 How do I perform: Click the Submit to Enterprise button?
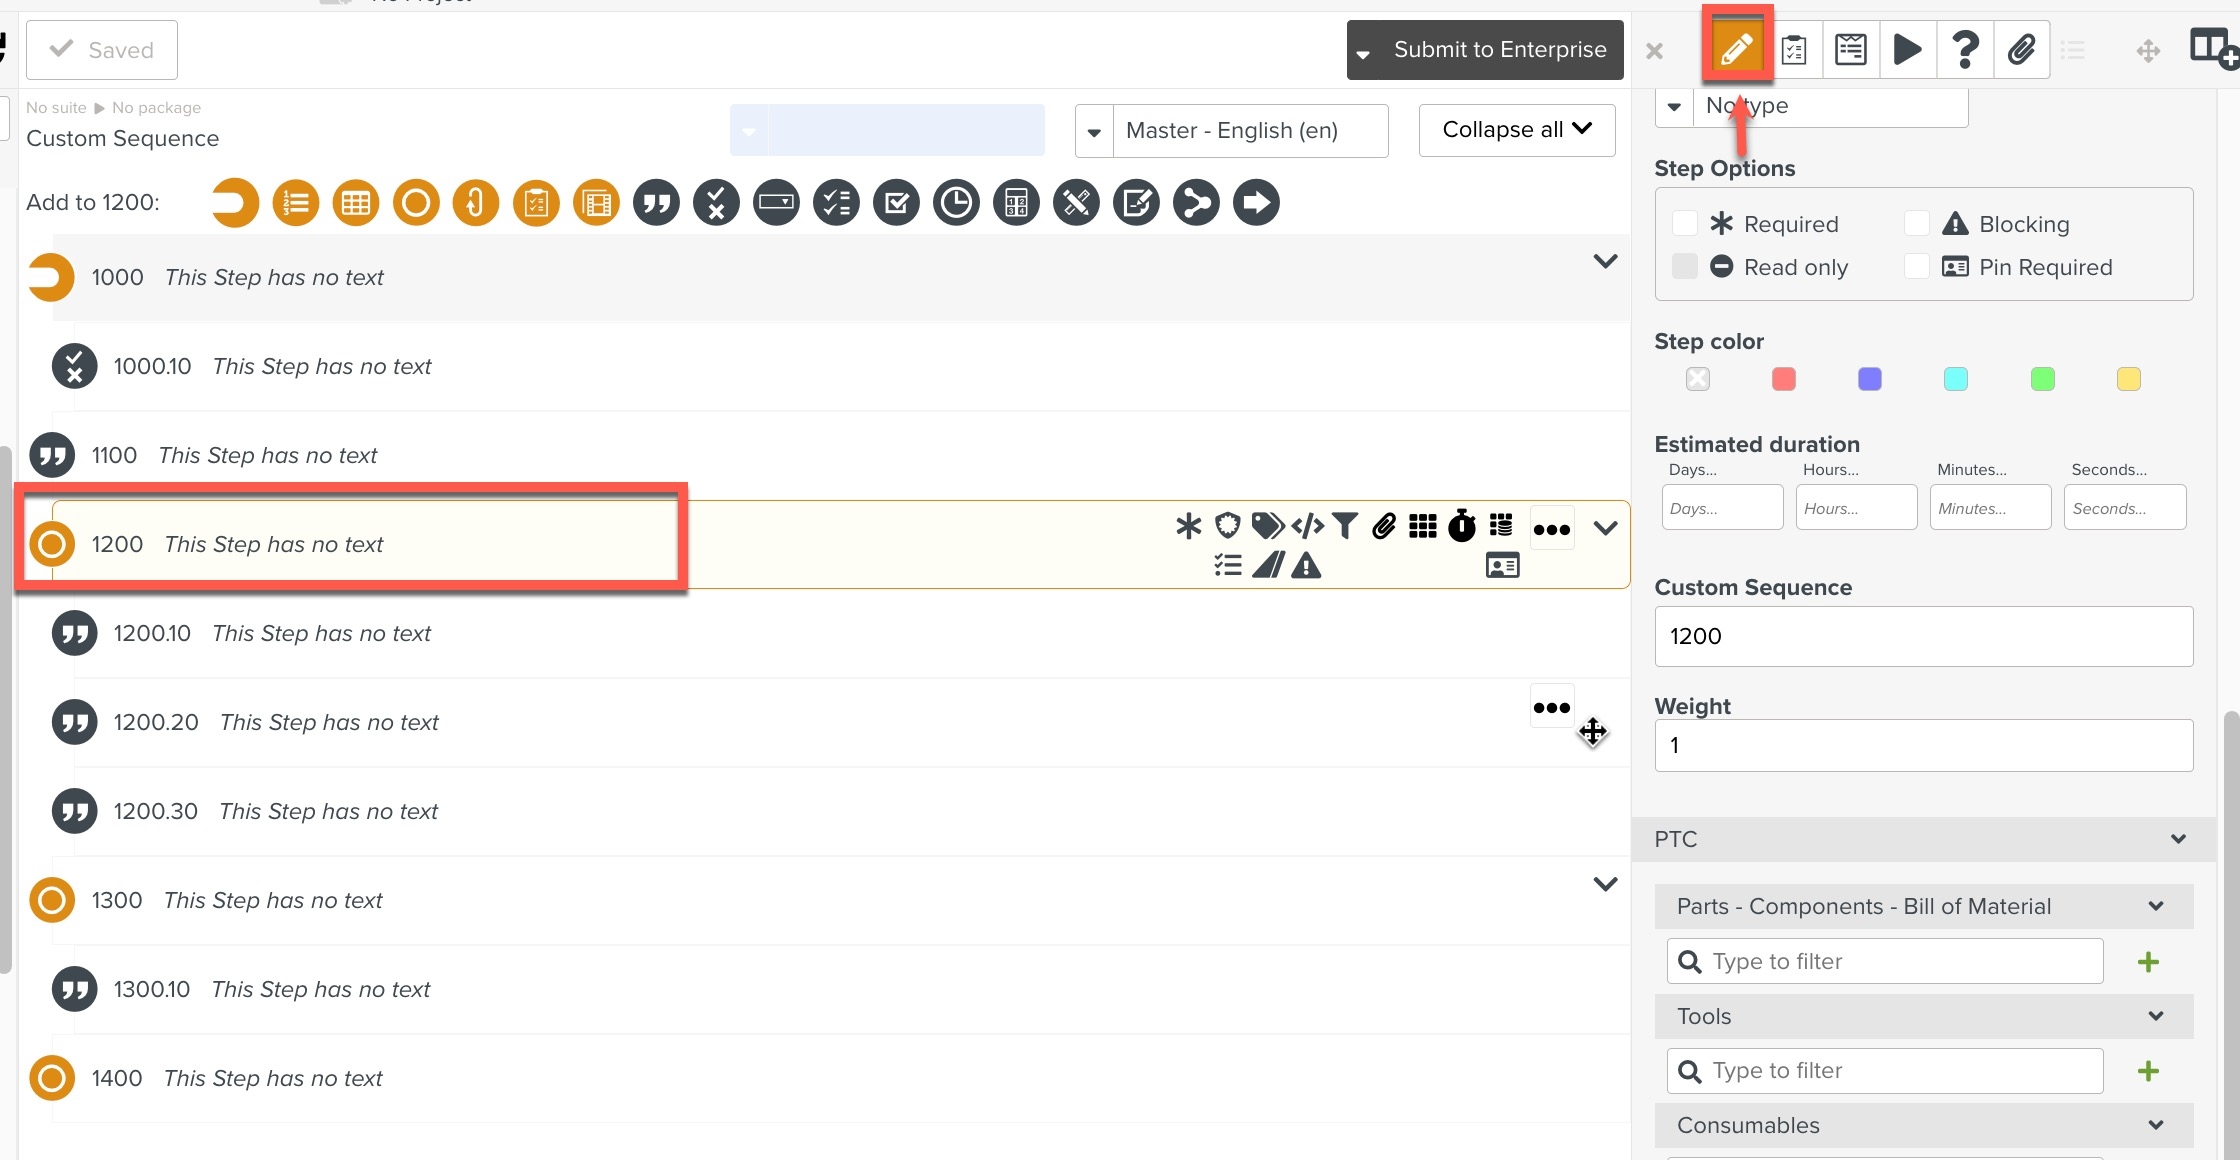pos(1500,49)
